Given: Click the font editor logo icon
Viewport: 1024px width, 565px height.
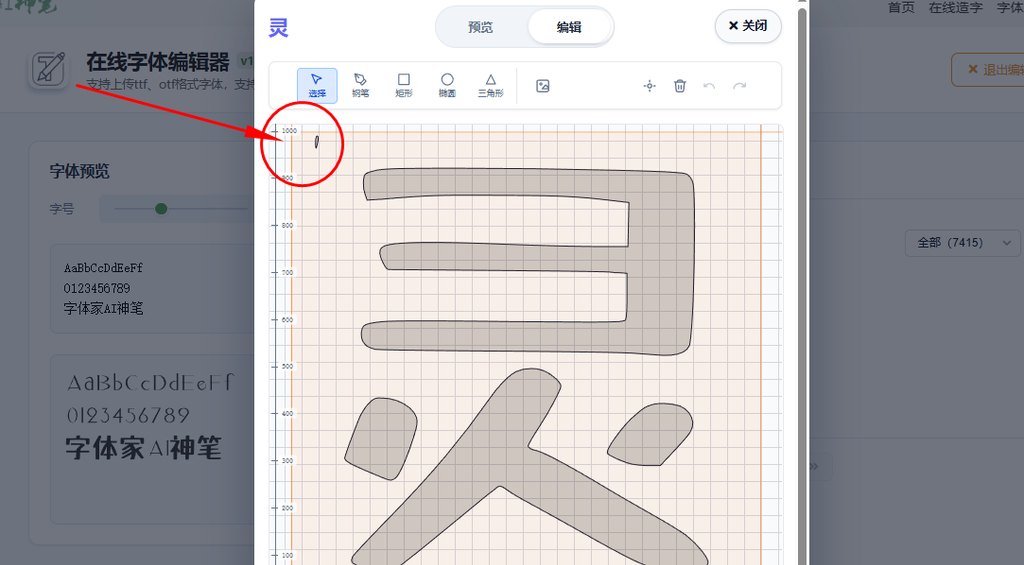Looking at the screenshot, I should point(50,69).
